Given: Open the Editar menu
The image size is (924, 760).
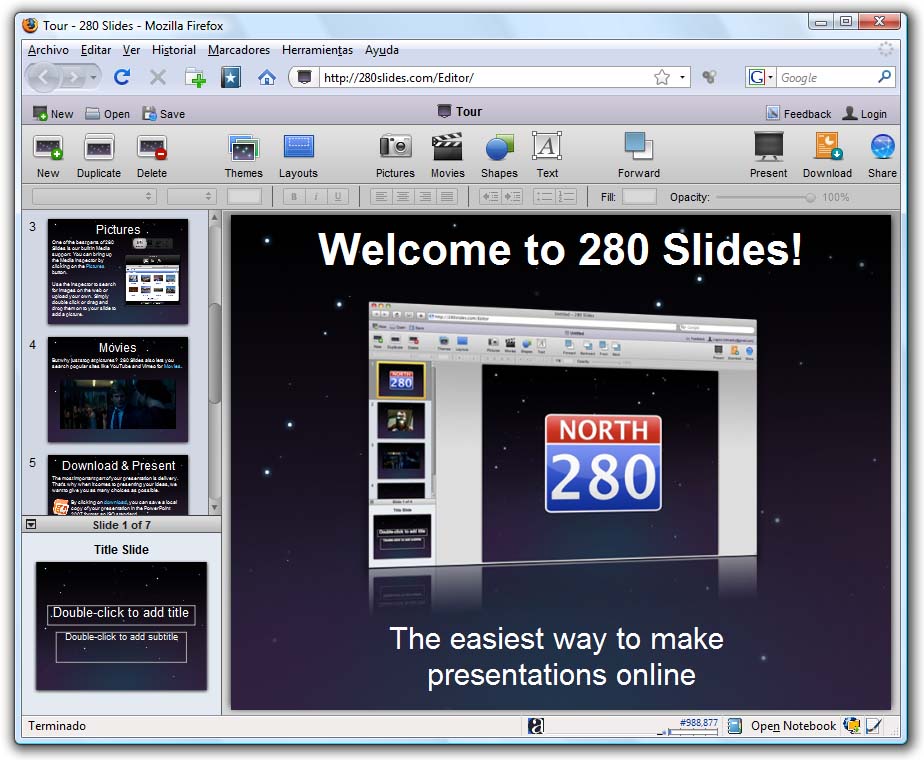Looking at the screenshot, I should tap(95, 50).
